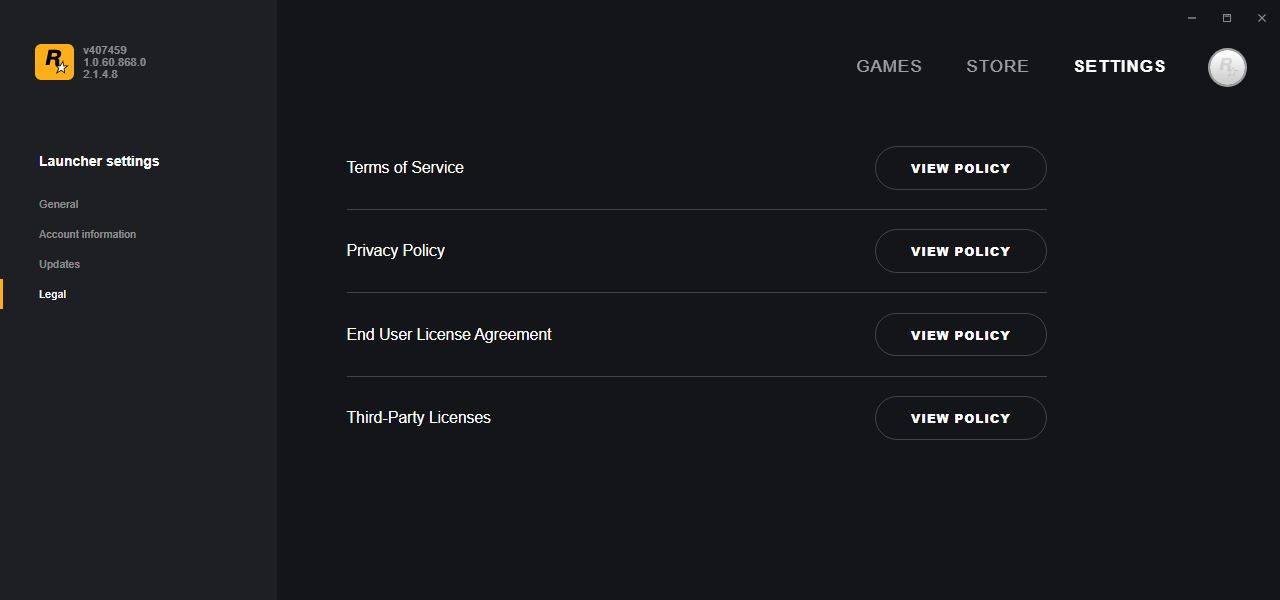This screenshot has height=600, width=1280.
Task: Go to General launcher settings
Action: (59, 204)
